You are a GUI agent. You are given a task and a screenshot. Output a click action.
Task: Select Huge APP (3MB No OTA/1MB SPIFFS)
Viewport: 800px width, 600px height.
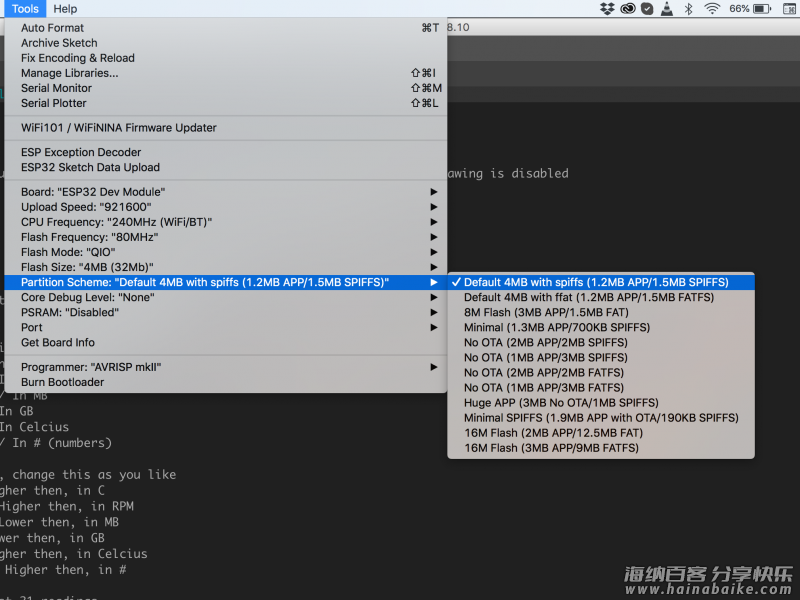click(601, 403)
